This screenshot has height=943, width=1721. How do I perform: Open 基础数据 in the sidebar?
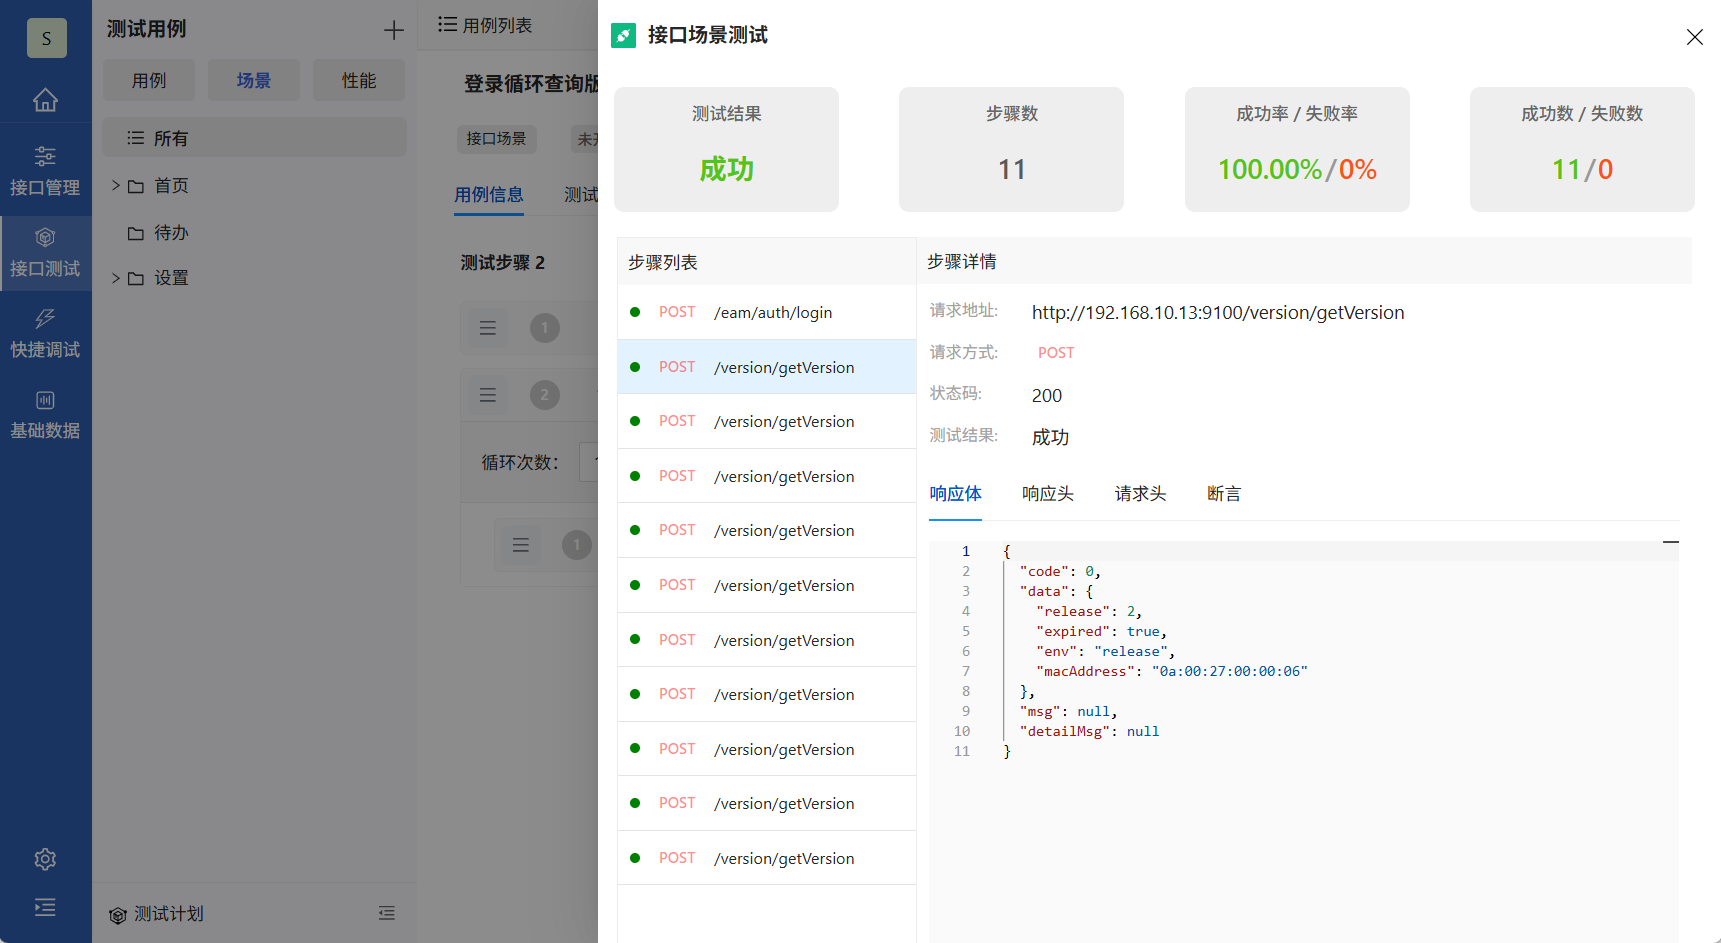coord(45,415)
